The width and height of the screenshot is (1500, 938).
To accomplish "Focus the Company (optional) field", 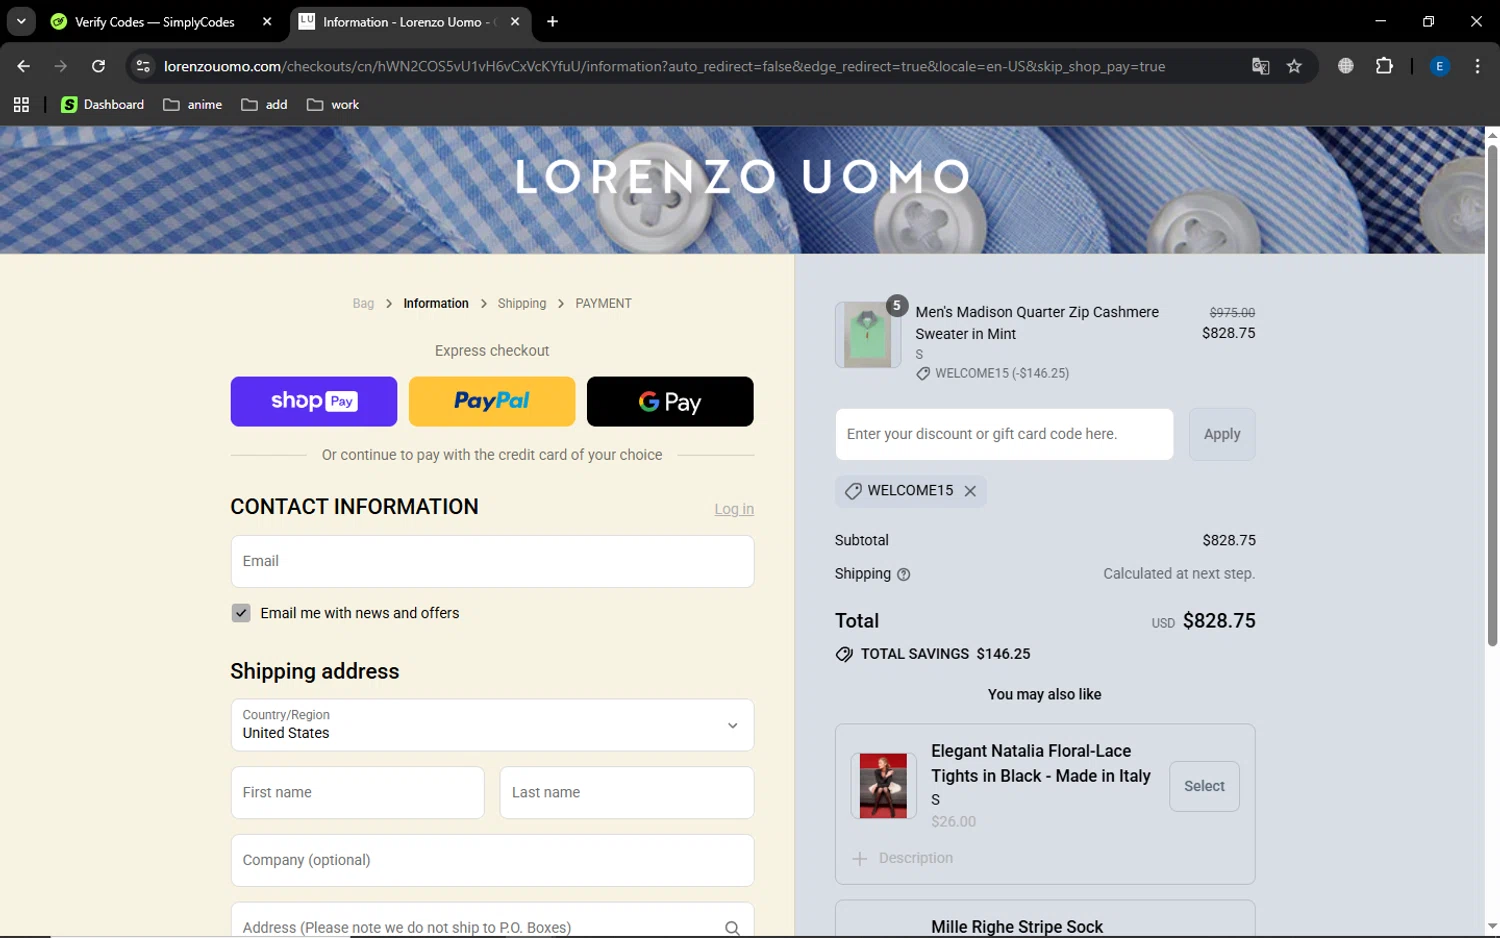I will [x=492, y=860].
